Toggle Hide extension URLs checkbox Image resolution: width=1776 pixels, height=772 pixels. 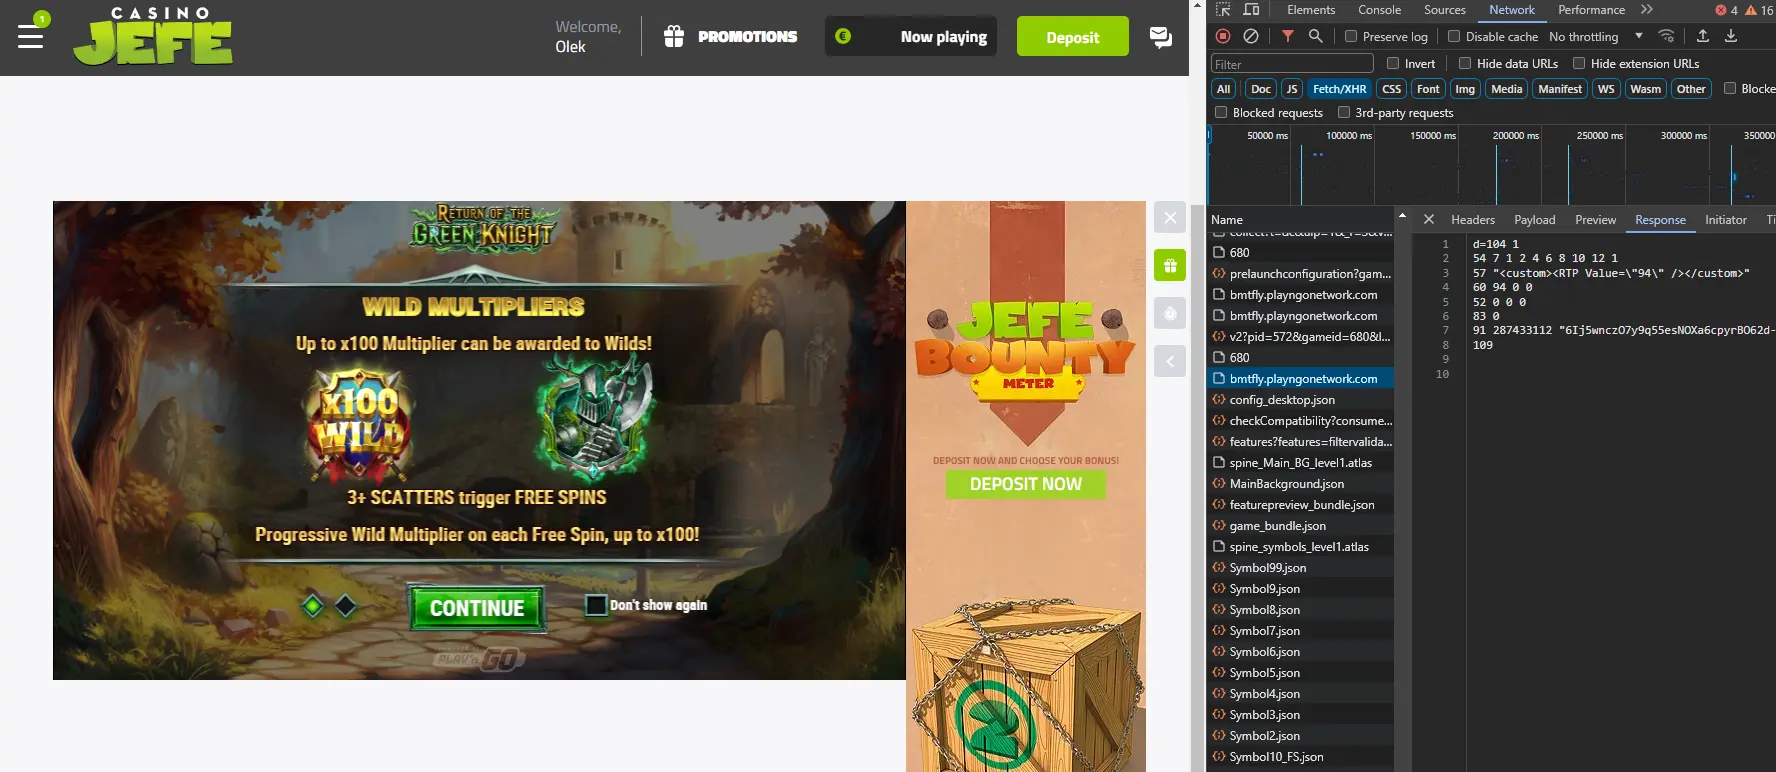coord(1579,63)
